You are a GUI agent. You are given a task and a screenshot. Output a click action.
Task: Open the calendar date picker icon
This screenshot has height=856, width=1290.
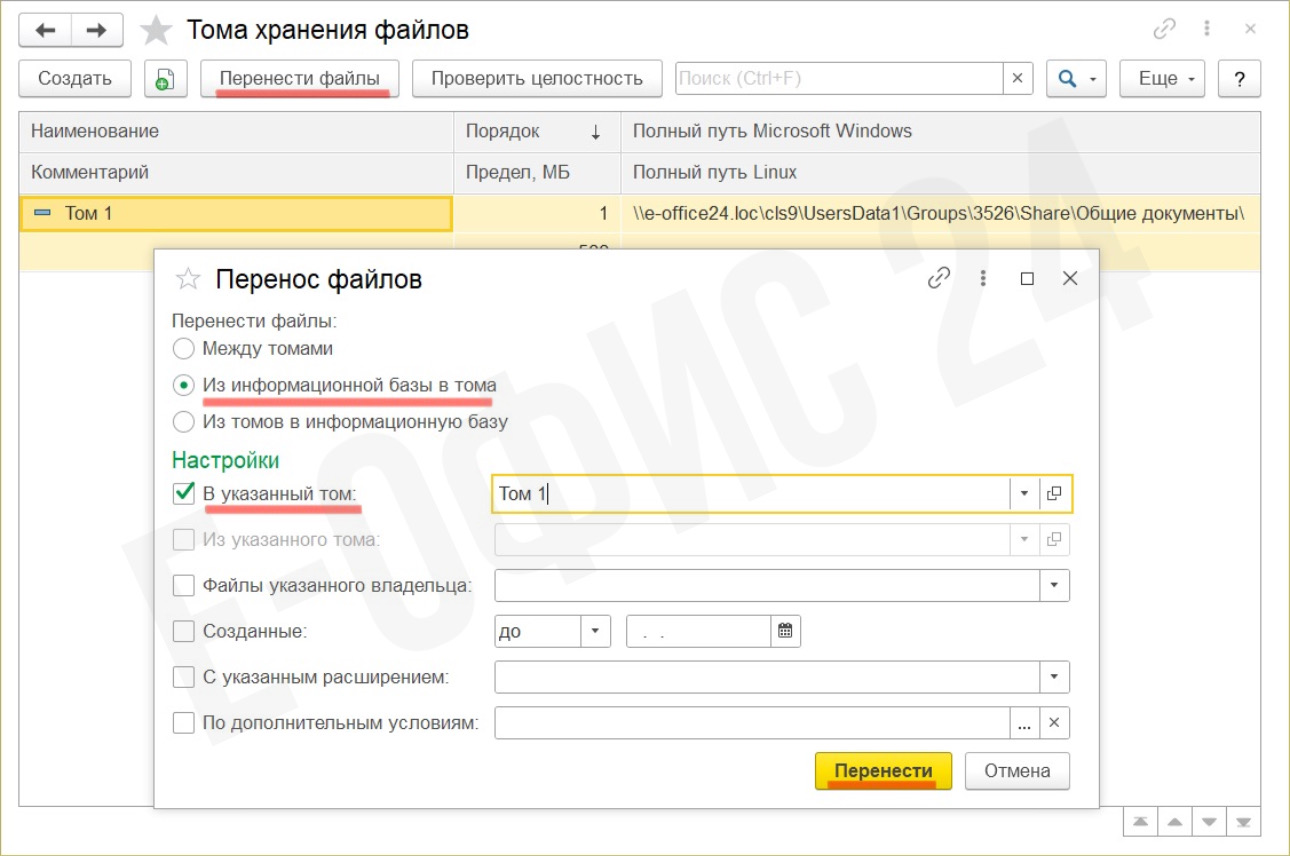pyautogui.click(x=785, y=631)
